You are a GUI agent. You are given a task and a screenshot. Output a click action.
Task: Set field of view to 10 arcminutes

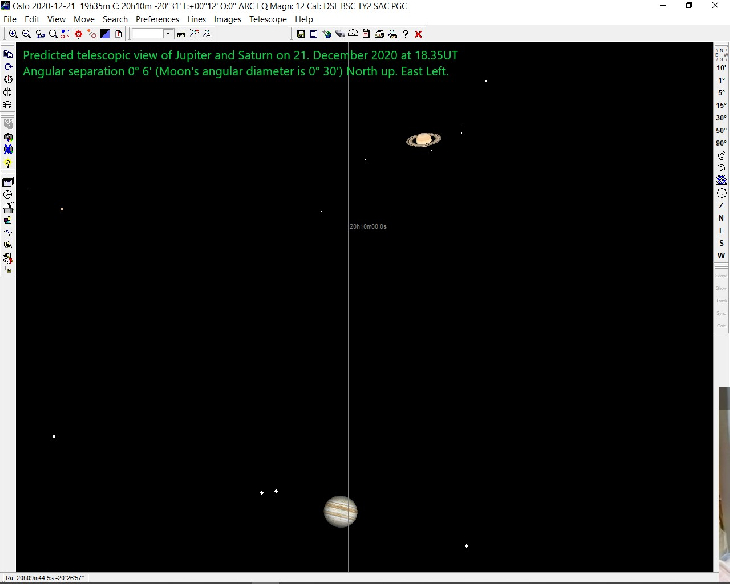pos(721,66)
